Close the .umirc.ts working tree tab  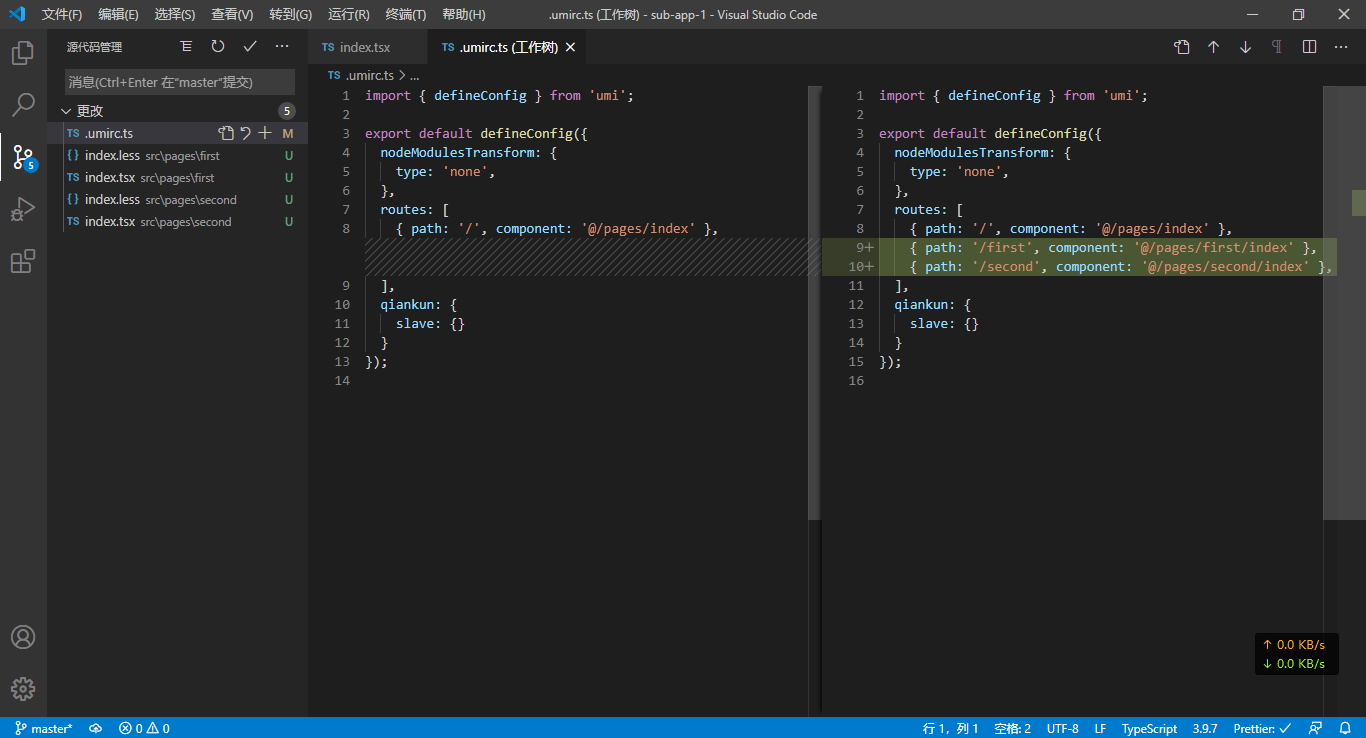[x=570, y=47]
